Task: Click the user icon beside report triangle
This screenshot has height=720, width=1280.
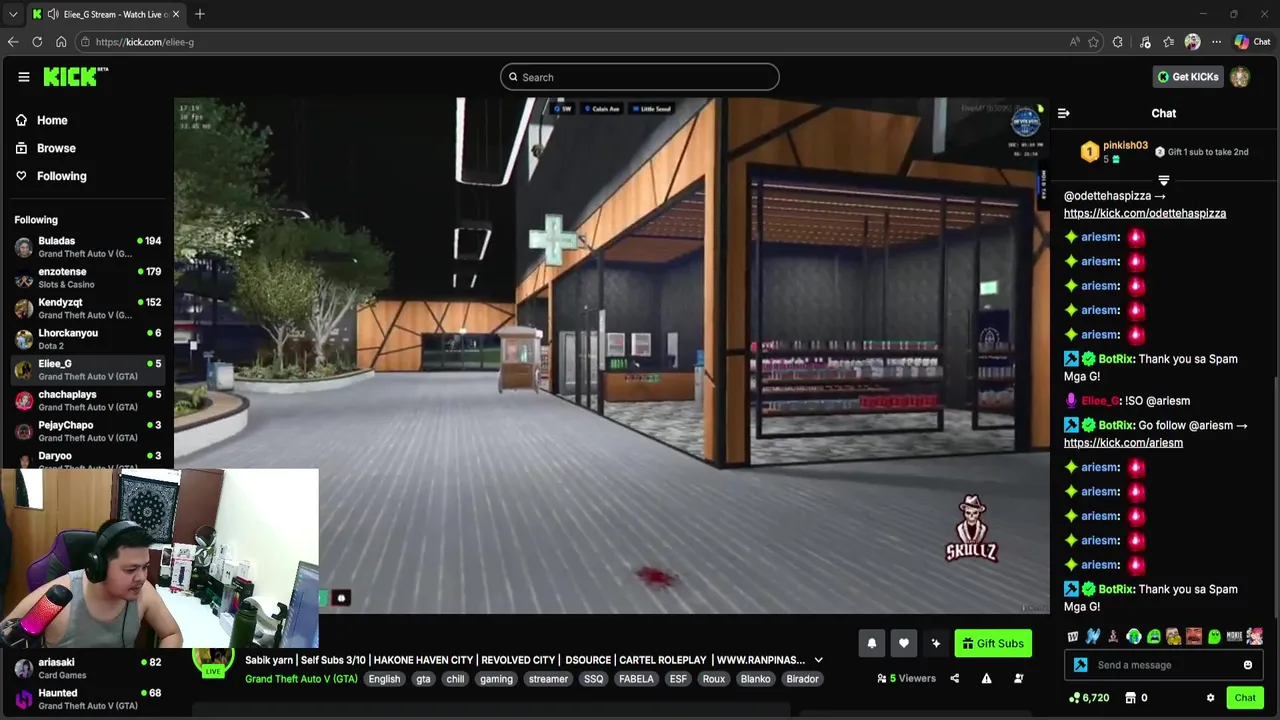Action: pos(1018,679)
